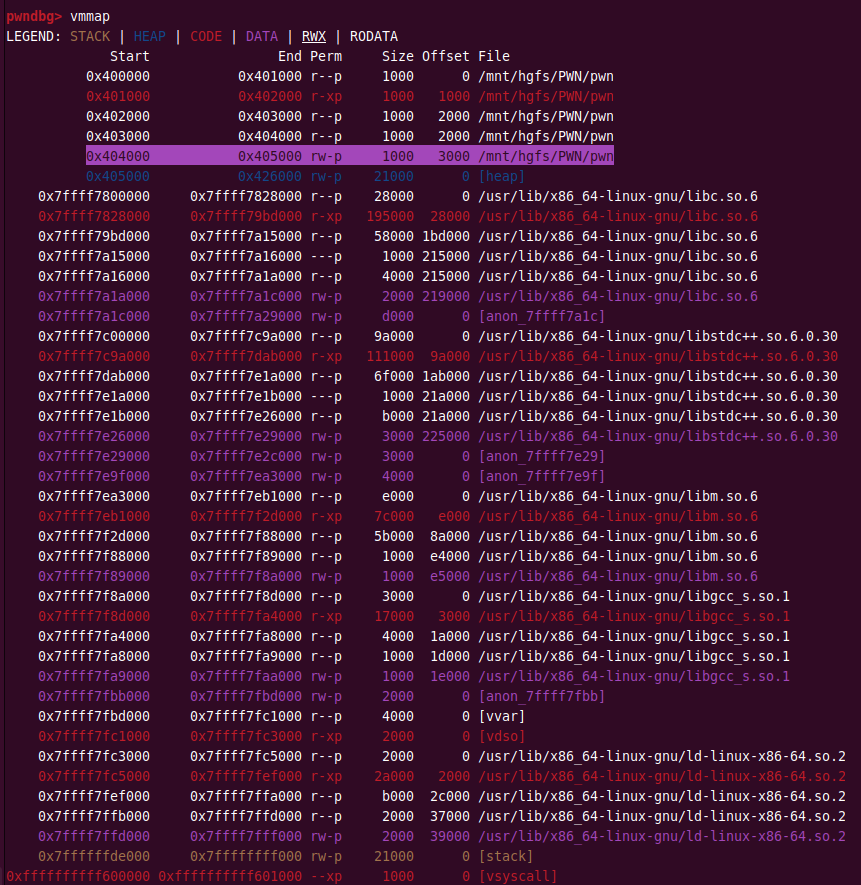Image resolution: width=861 pixels, height=885 pixels.
Task: Click stack start address 0x7ffffffde000
Action: 94,856
